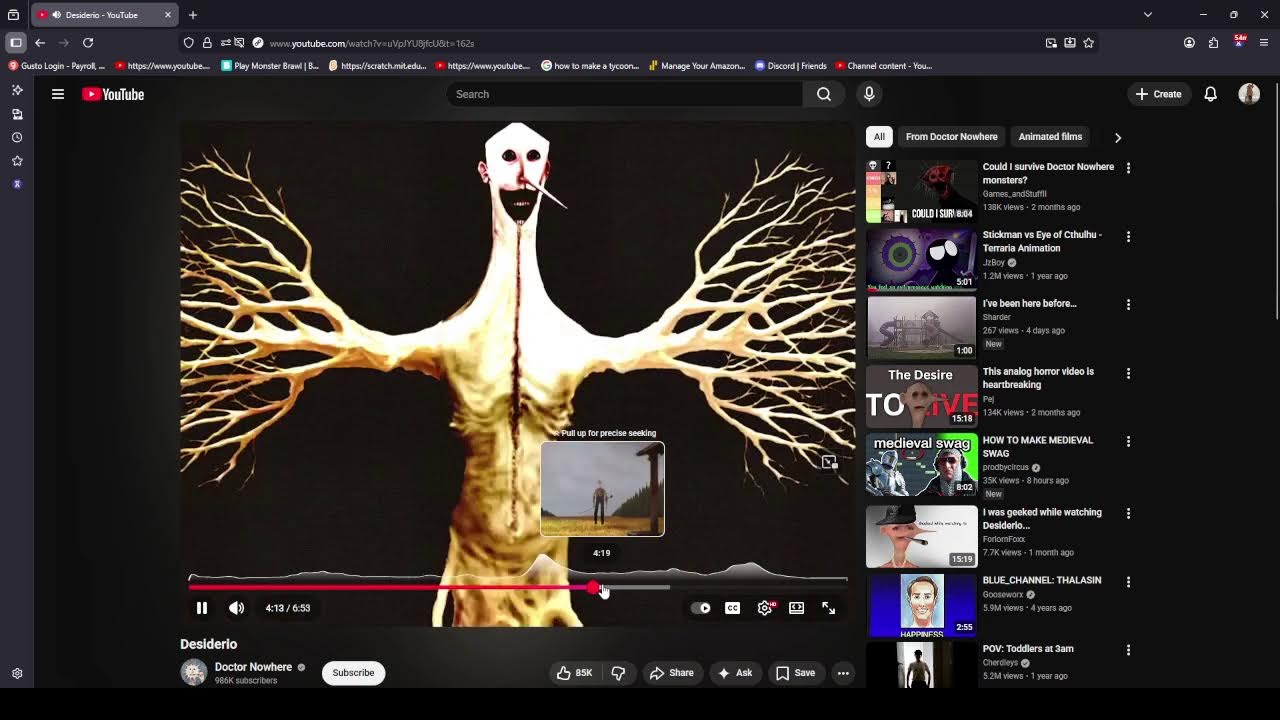The image size is (1280, 720).
Task: Bookmark this page with star icon
Action: click(x=1089, y=43)
